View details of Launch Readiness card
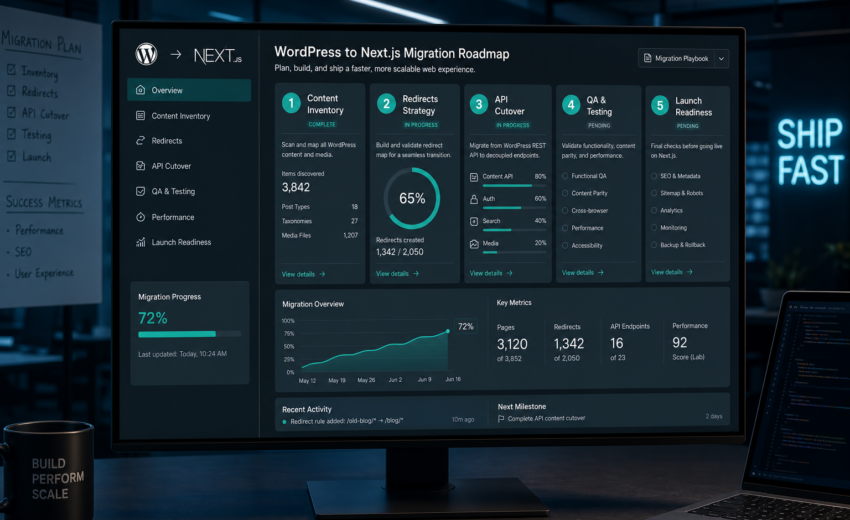Screen dimensions: 850x520 click(x=671, y=272)
